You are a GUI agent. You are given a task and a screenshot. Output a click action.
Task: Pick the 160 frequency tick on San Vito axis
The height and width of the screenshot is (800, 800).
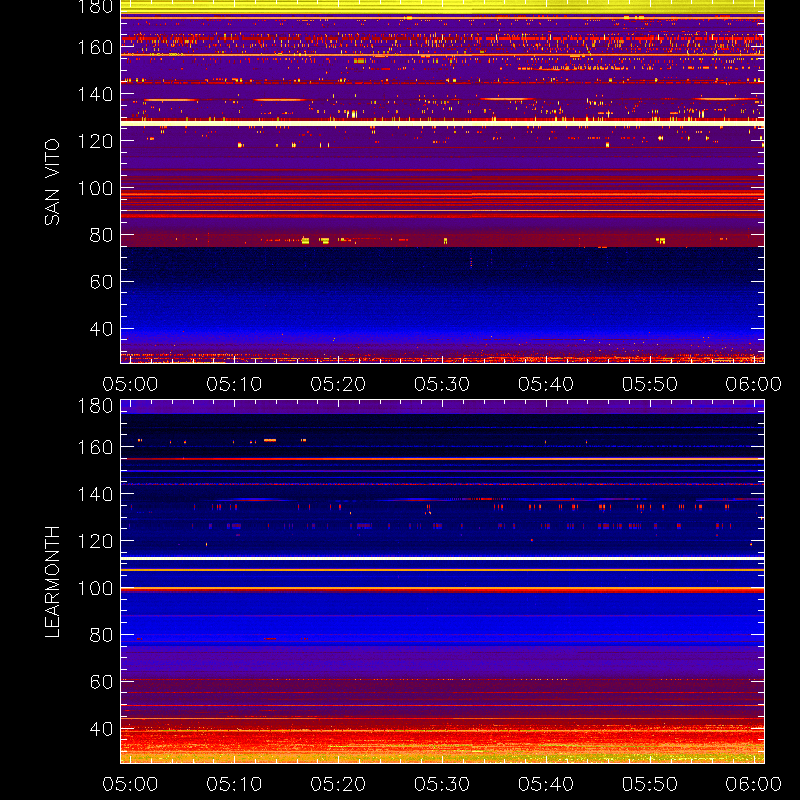tap(95, 47)
